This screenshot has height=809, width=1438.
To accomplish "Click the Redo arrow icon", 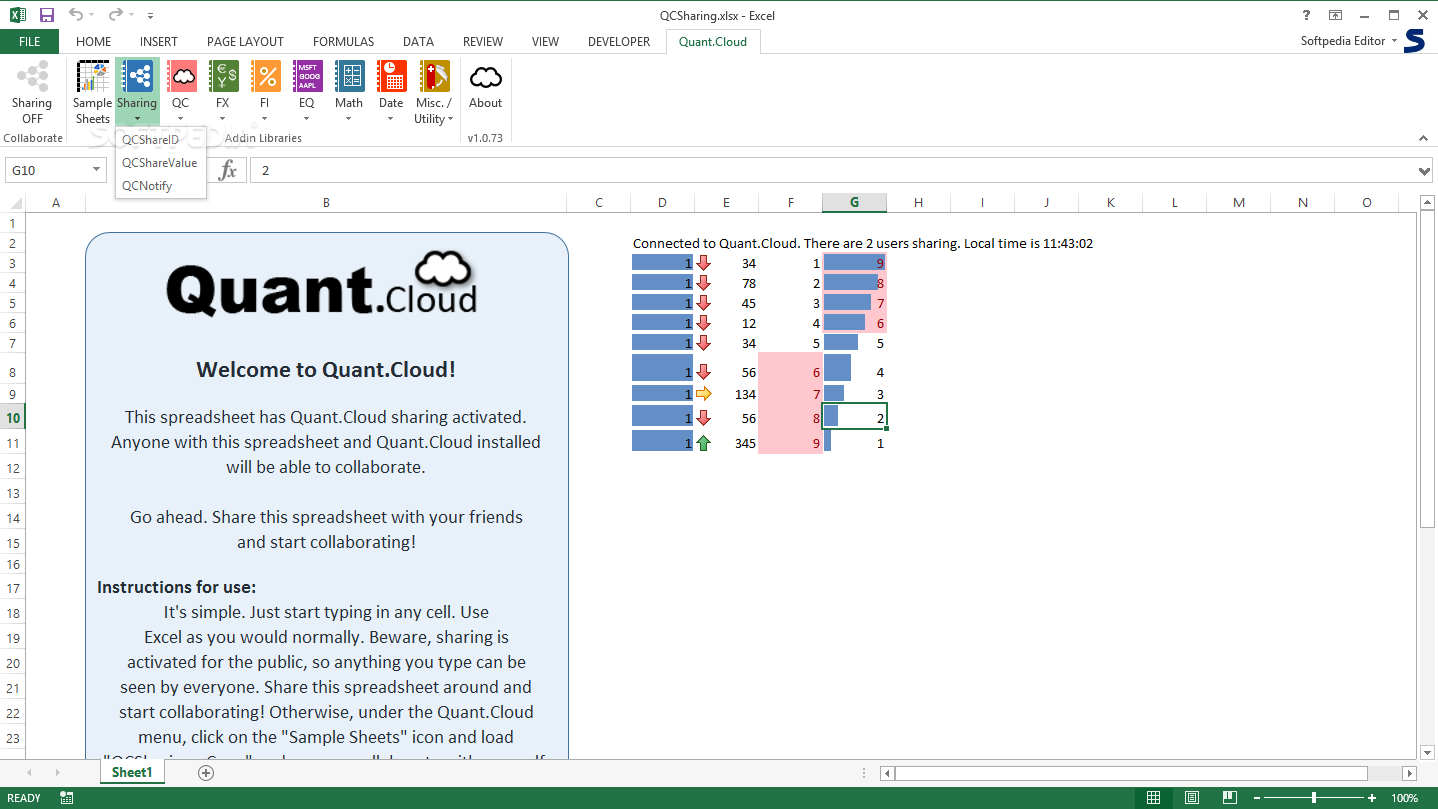I will 115,15.
